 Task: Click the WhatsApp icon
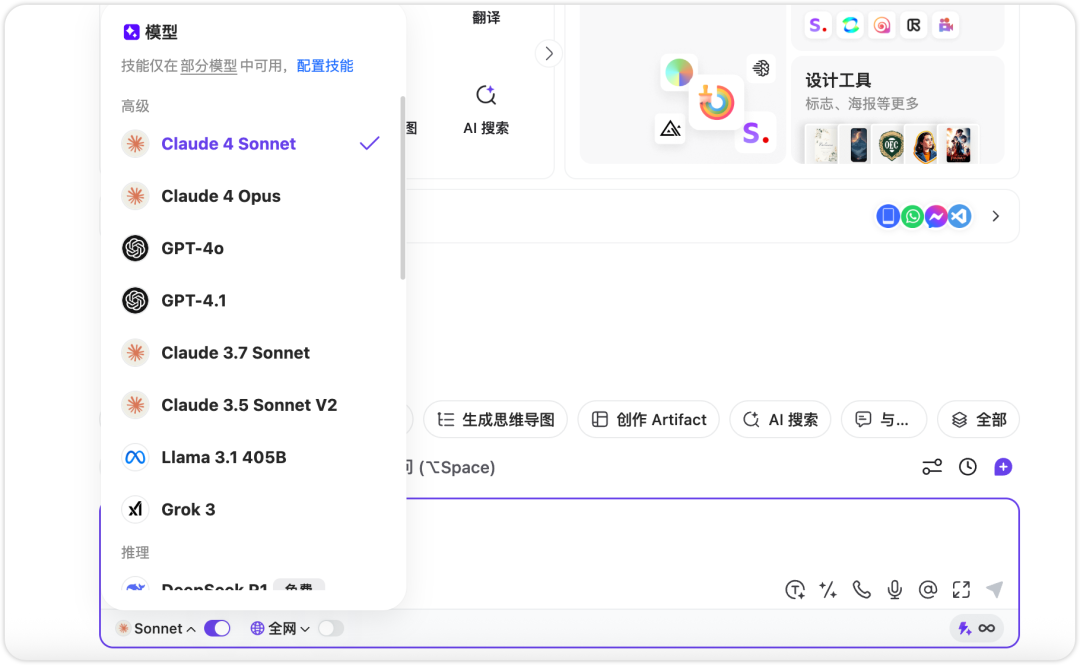(912, 216)
